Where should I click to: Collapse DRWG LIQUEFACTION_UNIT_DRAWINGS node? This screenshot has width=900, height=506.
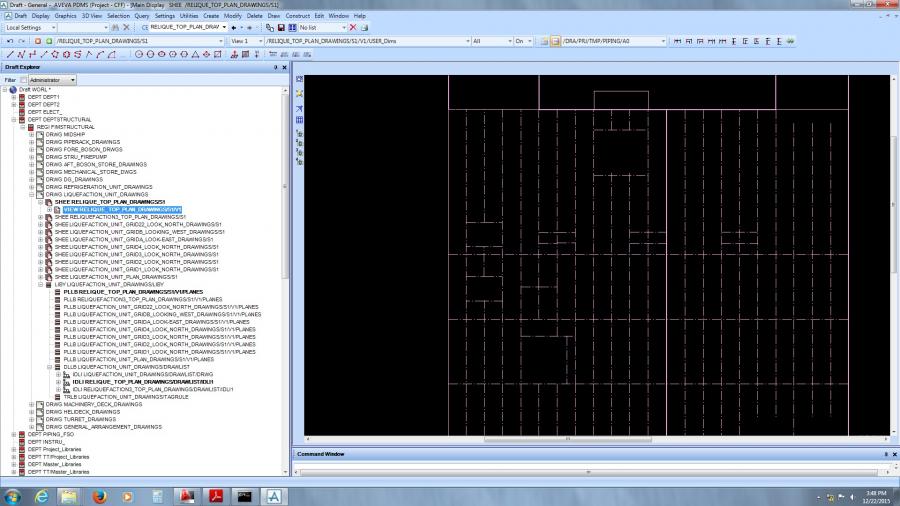tap(32, 194)
